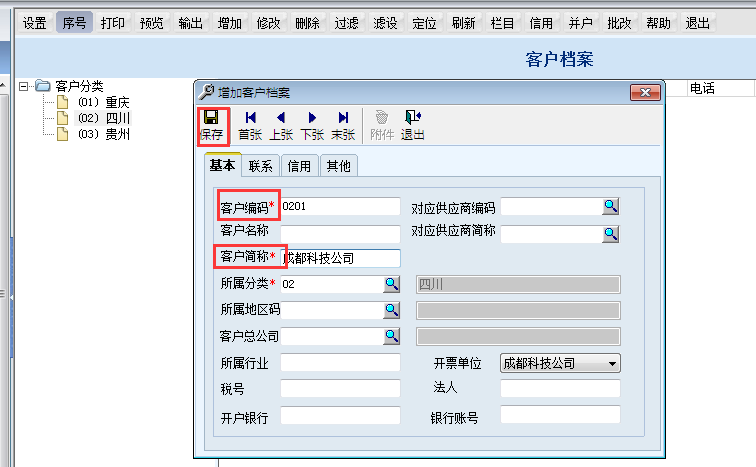Click the 电话 column header
This screenshot has height=467, width=756.
point(702,88)
